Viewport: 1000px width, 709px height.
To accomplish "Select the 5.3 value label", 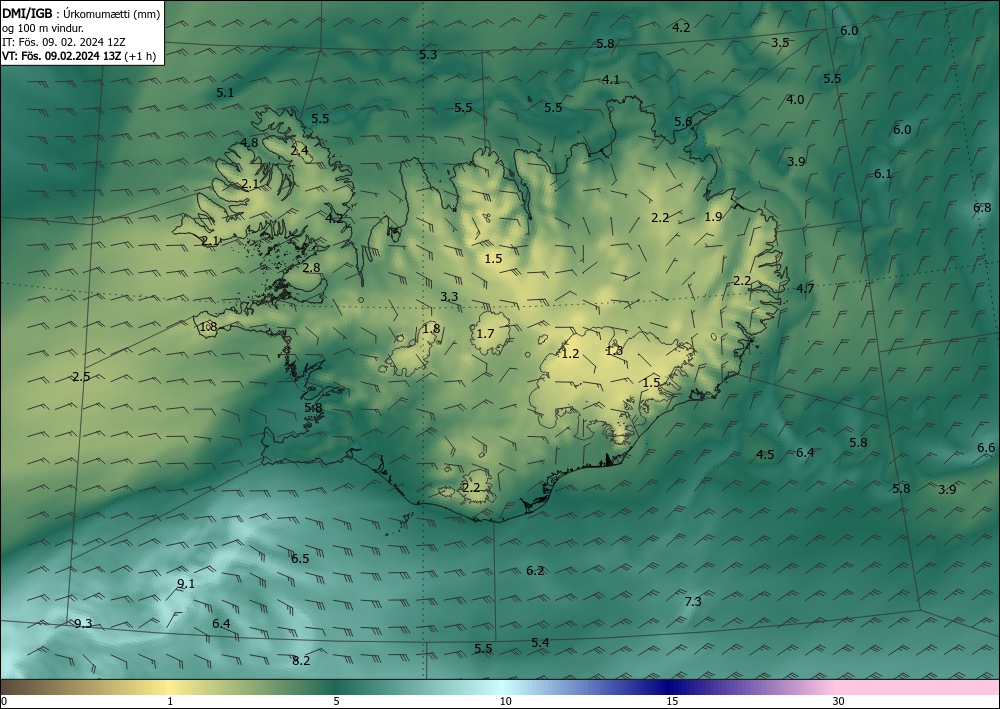I will (429, 55).
